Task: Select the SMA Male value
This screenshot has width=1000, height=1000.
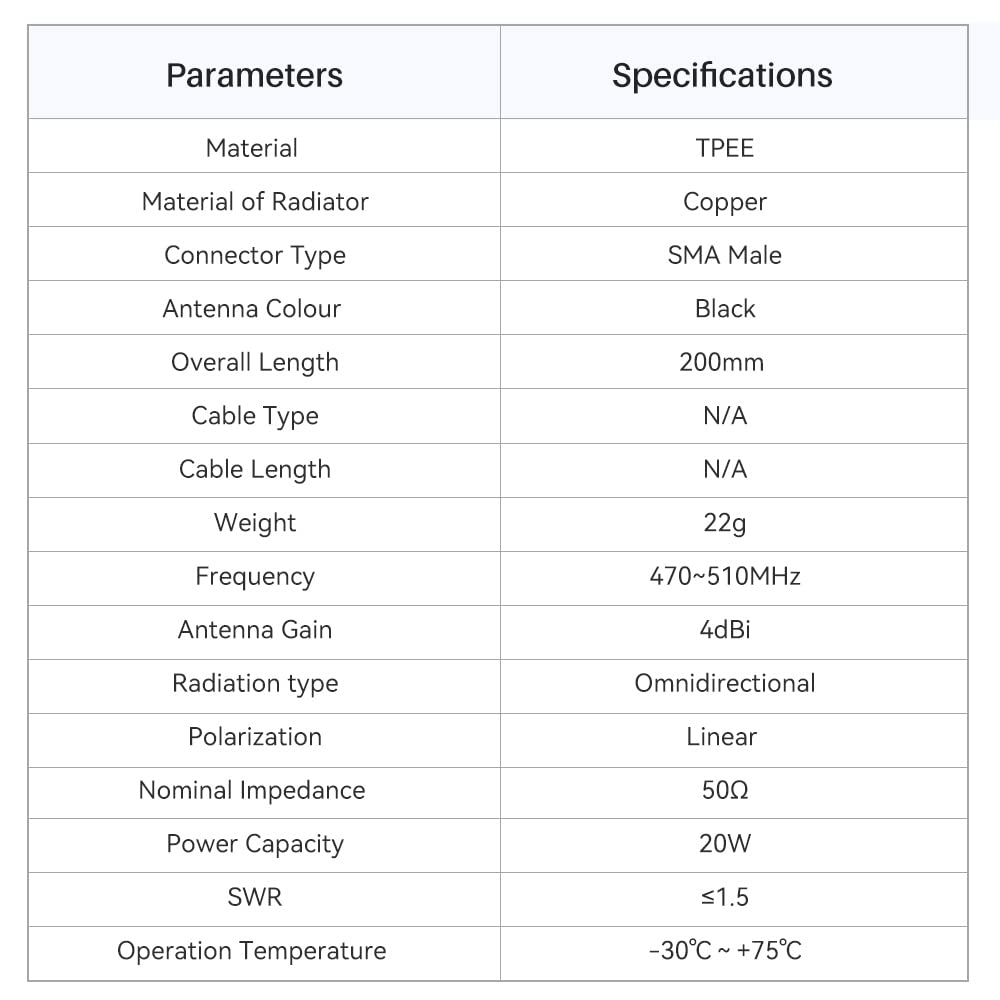Action: coord(724,255)
